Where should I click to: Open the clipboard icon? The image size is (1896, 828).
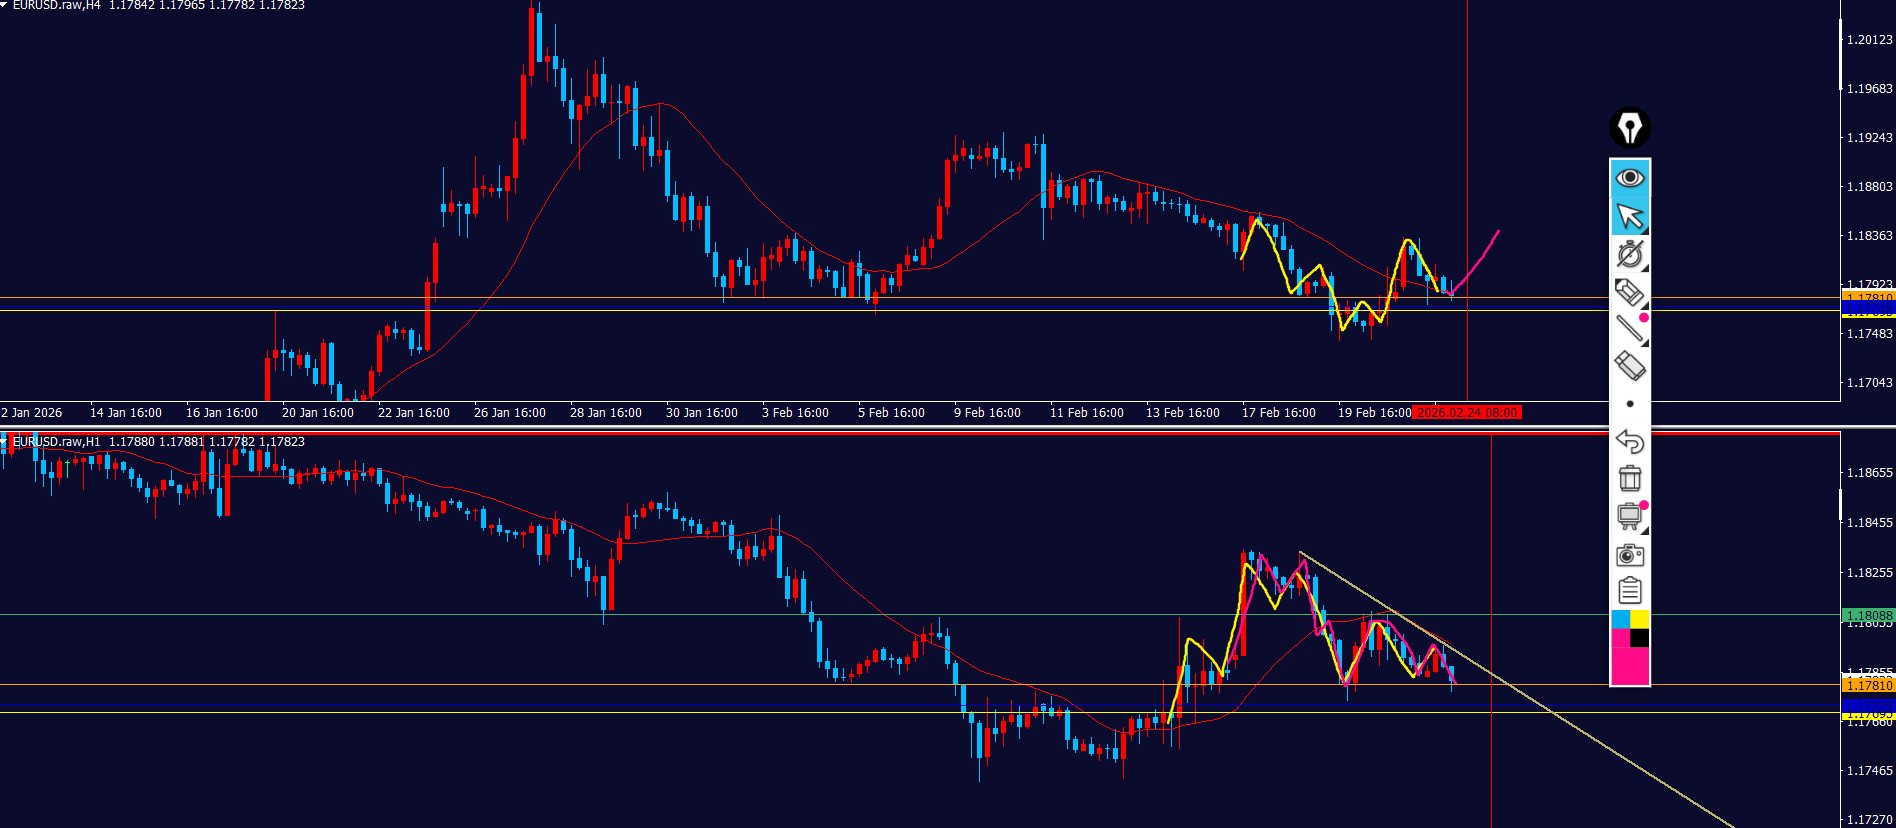[x=1630, y=591]
